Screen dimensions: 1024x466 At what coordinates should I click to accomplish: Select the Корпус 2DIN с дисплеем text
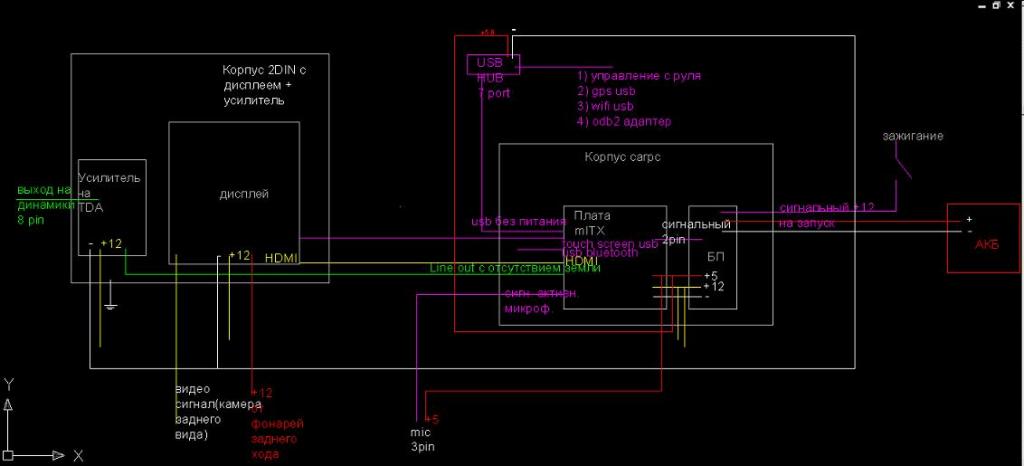[258, 85]
